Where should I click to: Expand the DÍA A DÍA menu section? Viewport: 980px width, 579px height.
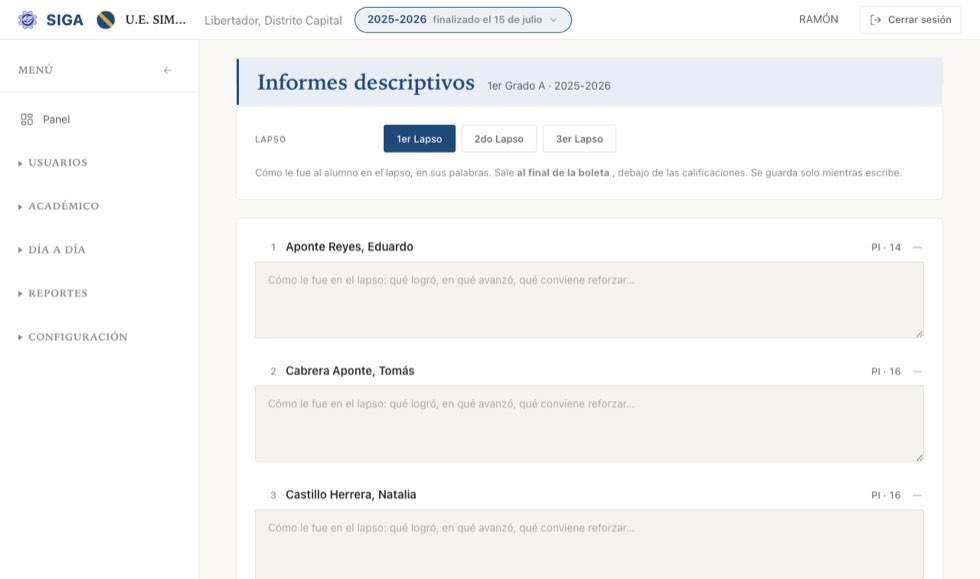tap(52, 249)
